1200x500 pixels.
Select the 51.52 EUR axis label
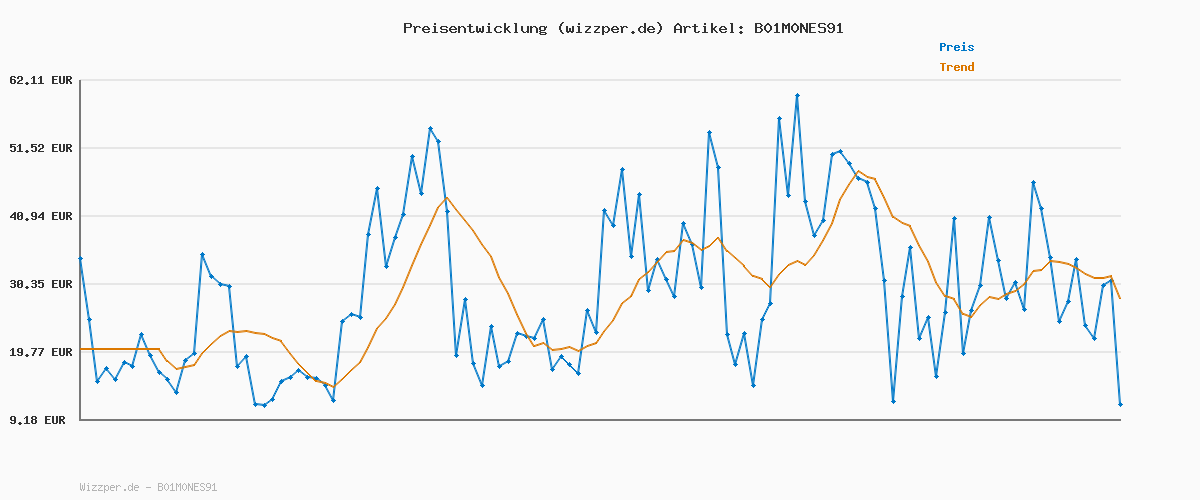point(41,148)
